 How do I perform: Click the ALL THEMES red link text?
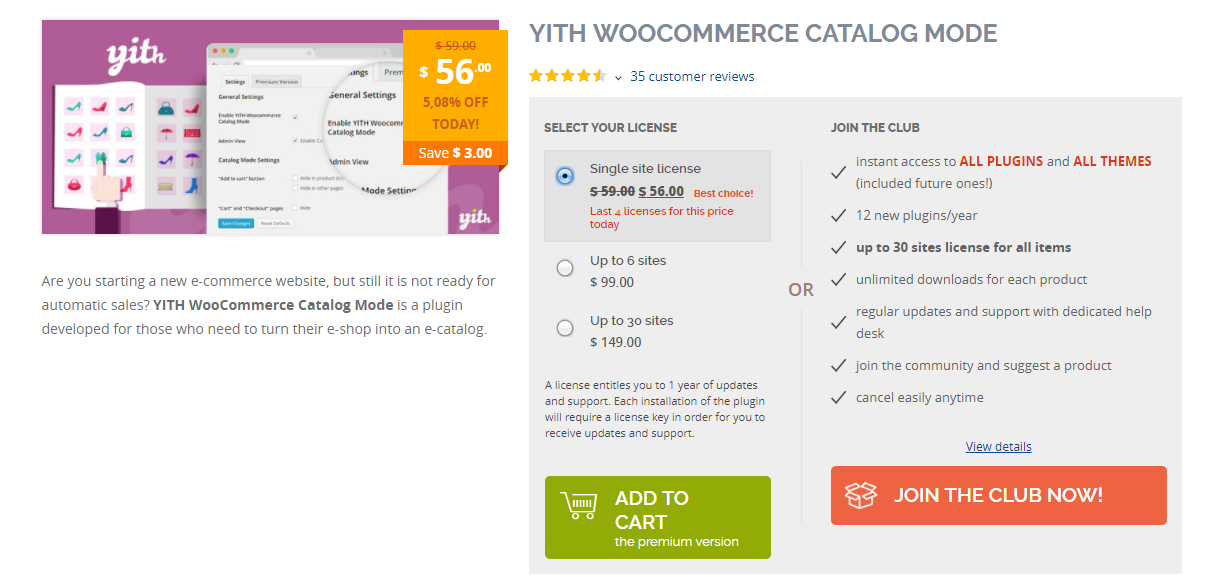click(1112, 161)
